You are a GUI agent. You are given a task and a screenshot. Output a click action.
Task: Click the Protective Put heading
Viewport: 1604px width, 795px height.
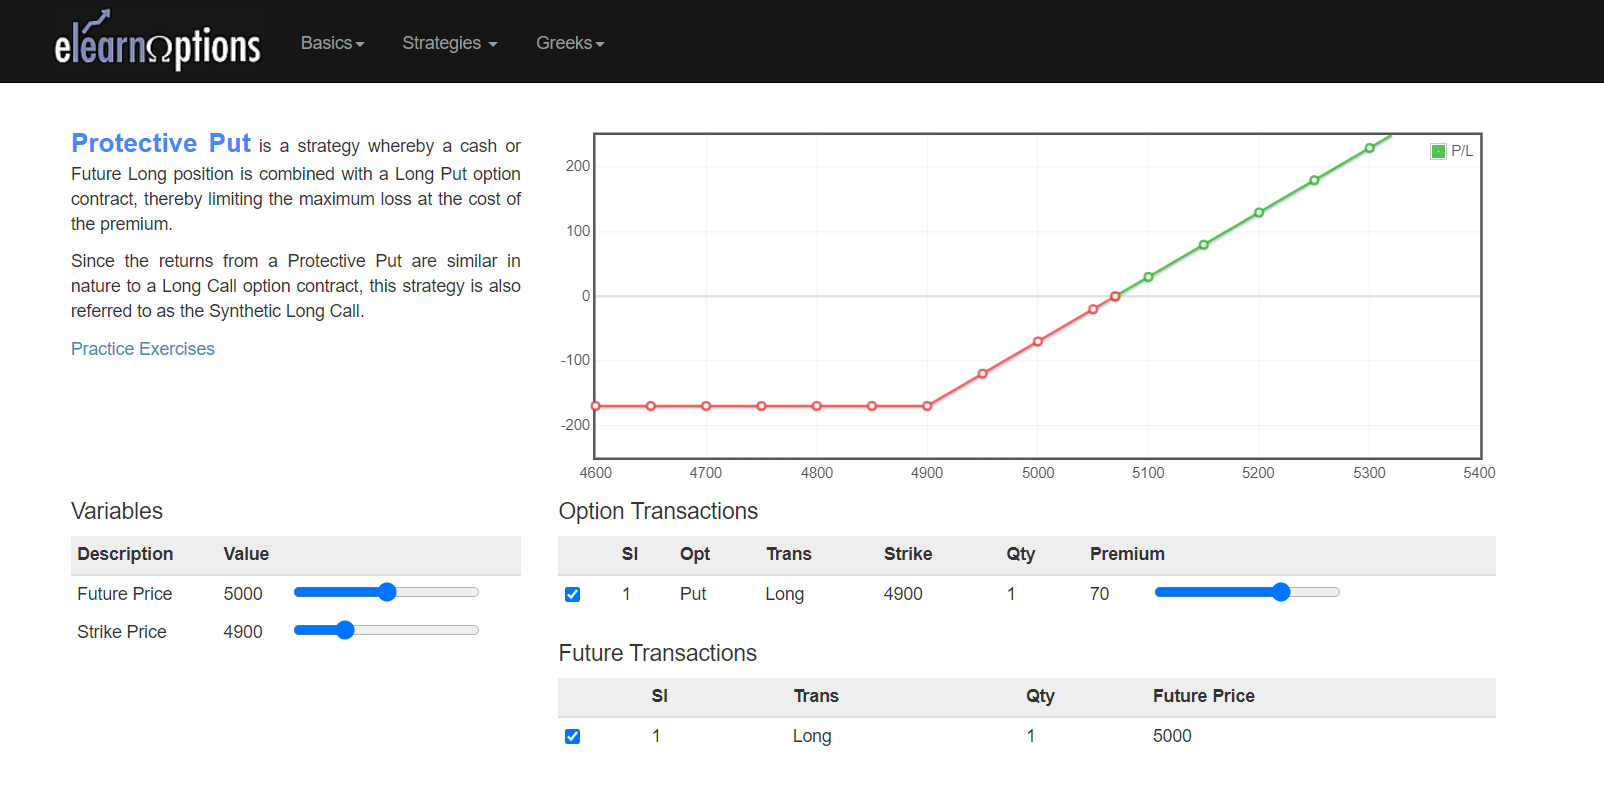pos(161,144)
